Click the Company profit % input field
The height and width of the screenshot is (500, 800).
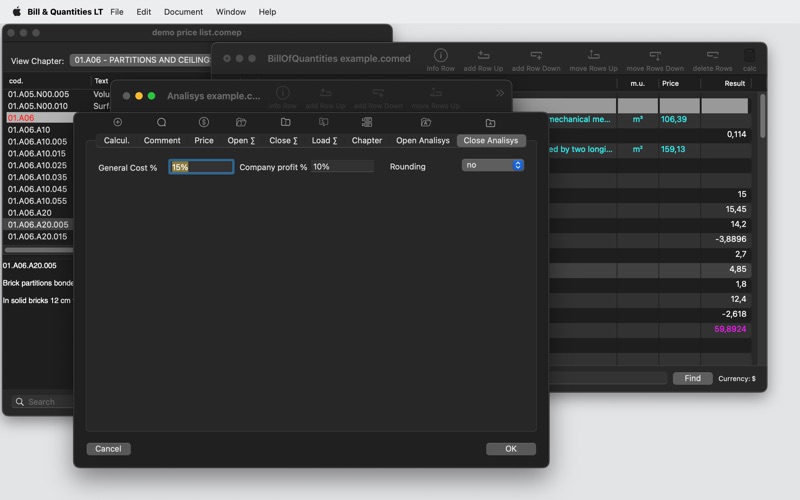click(342, 166)
